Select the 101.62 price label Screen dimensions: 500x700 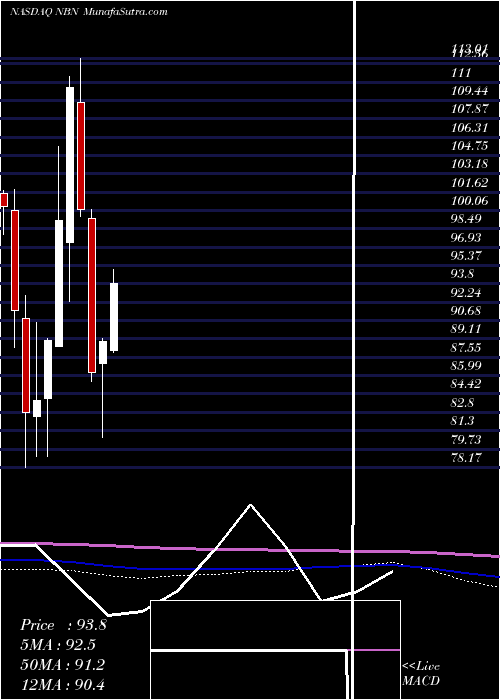pos(469,183)
